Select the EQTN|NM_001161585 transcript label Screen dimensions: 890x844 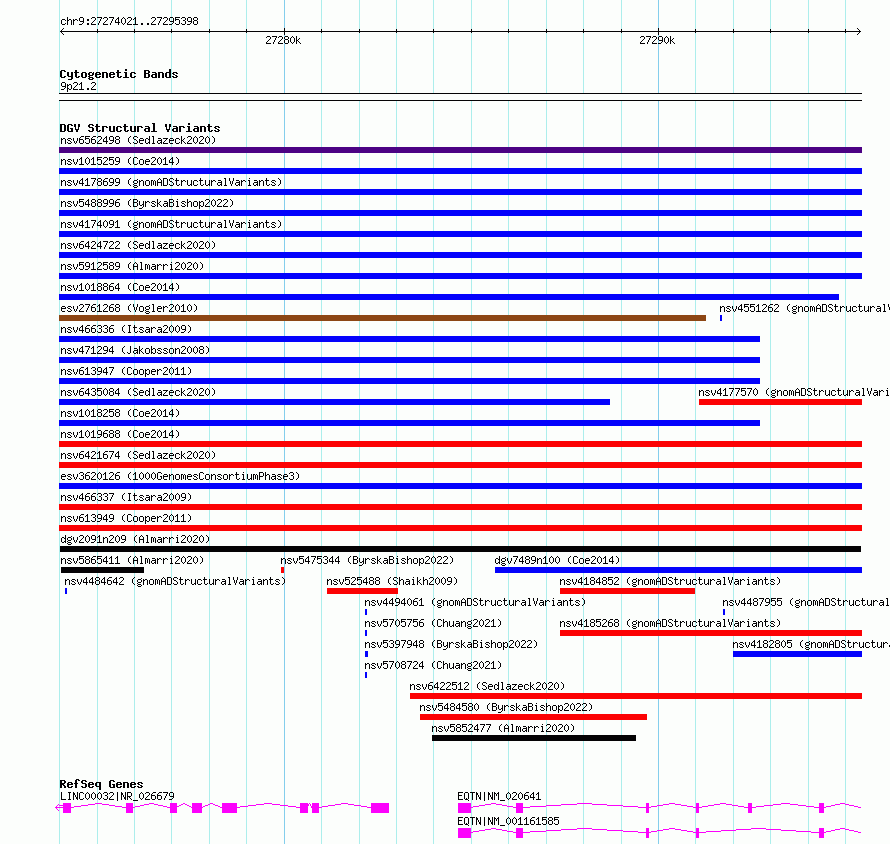pyautogui.click(x=508, y=821)
